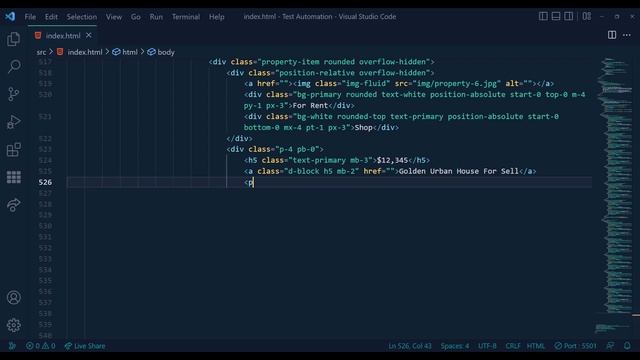Open the editor More Actions ellipsis

627,35
